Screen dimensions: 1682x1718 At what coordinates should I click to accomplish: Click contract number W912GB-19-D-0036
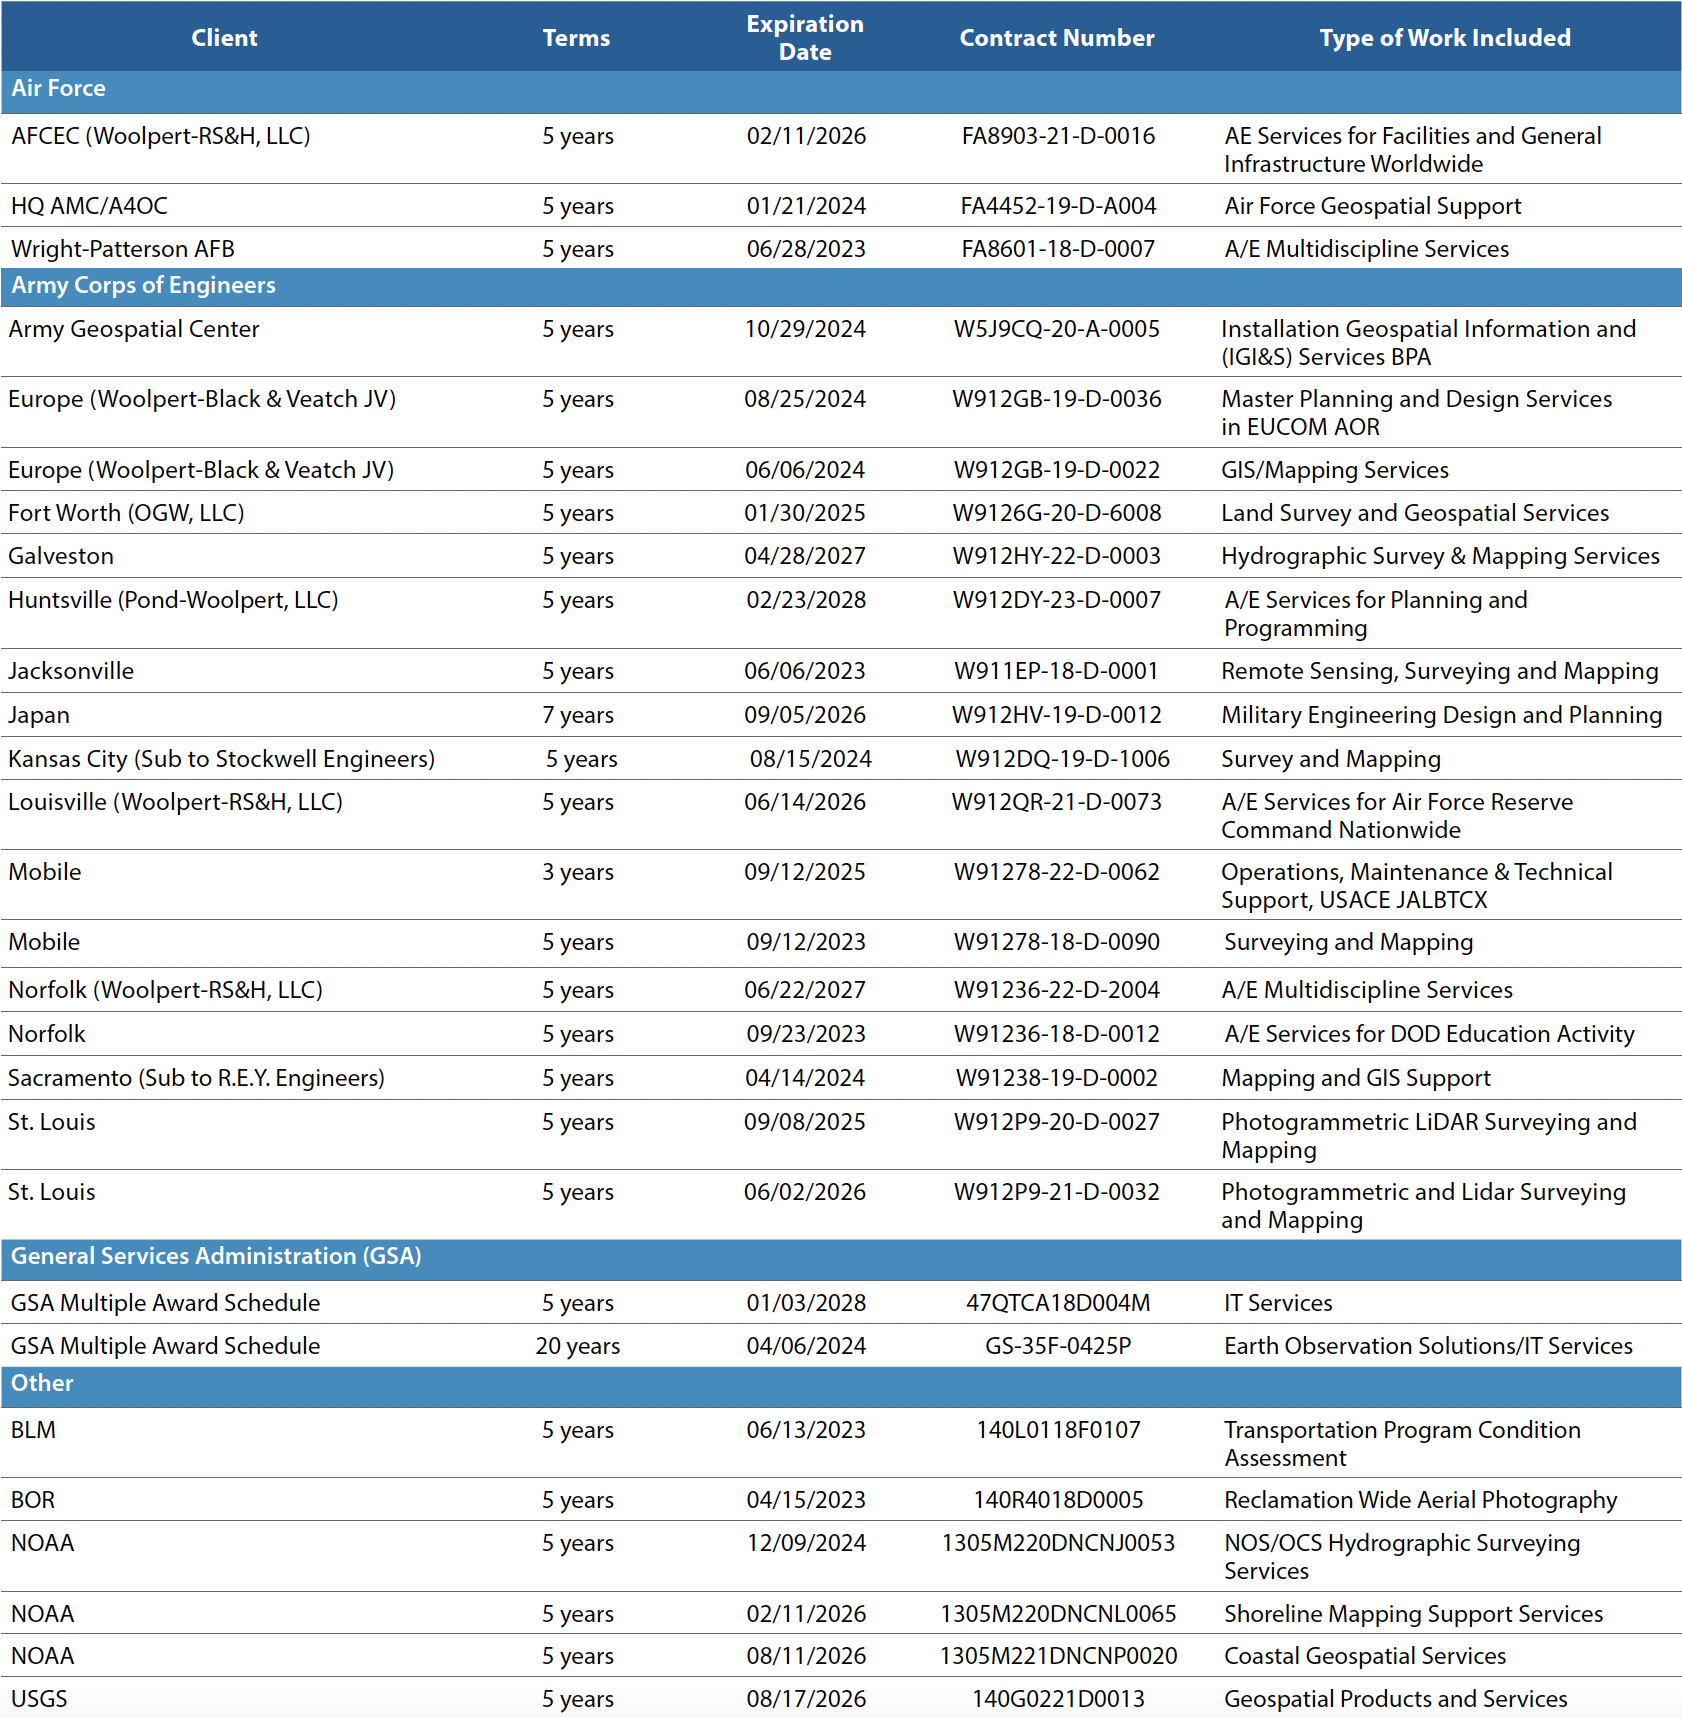pyautogui.click(x=1057, y=399)
